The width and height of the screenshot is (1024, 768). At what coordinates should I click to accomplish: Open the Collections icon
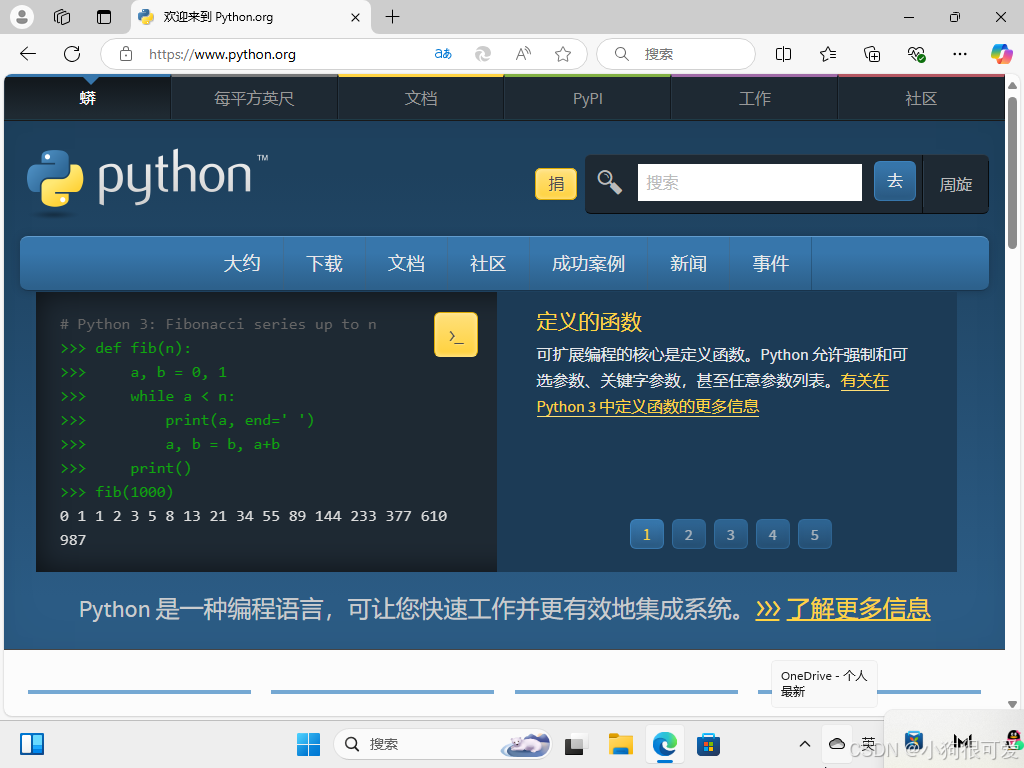[872, 54]
